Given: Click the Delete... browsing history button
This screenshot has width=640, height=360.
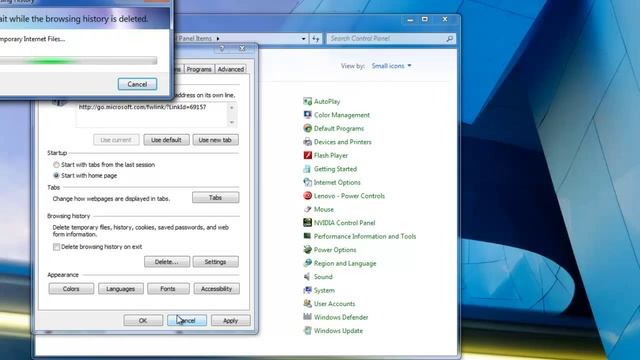Looking at the screenshot, I should coord(167,262).
